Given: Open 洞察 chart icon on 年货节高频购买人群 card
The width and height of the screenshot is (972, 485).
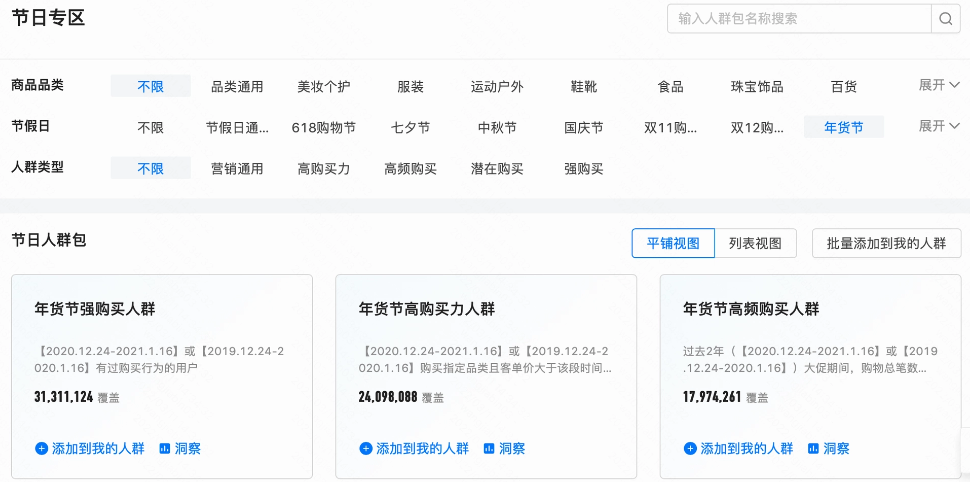Looking at the screenshot, I should 813,449.
